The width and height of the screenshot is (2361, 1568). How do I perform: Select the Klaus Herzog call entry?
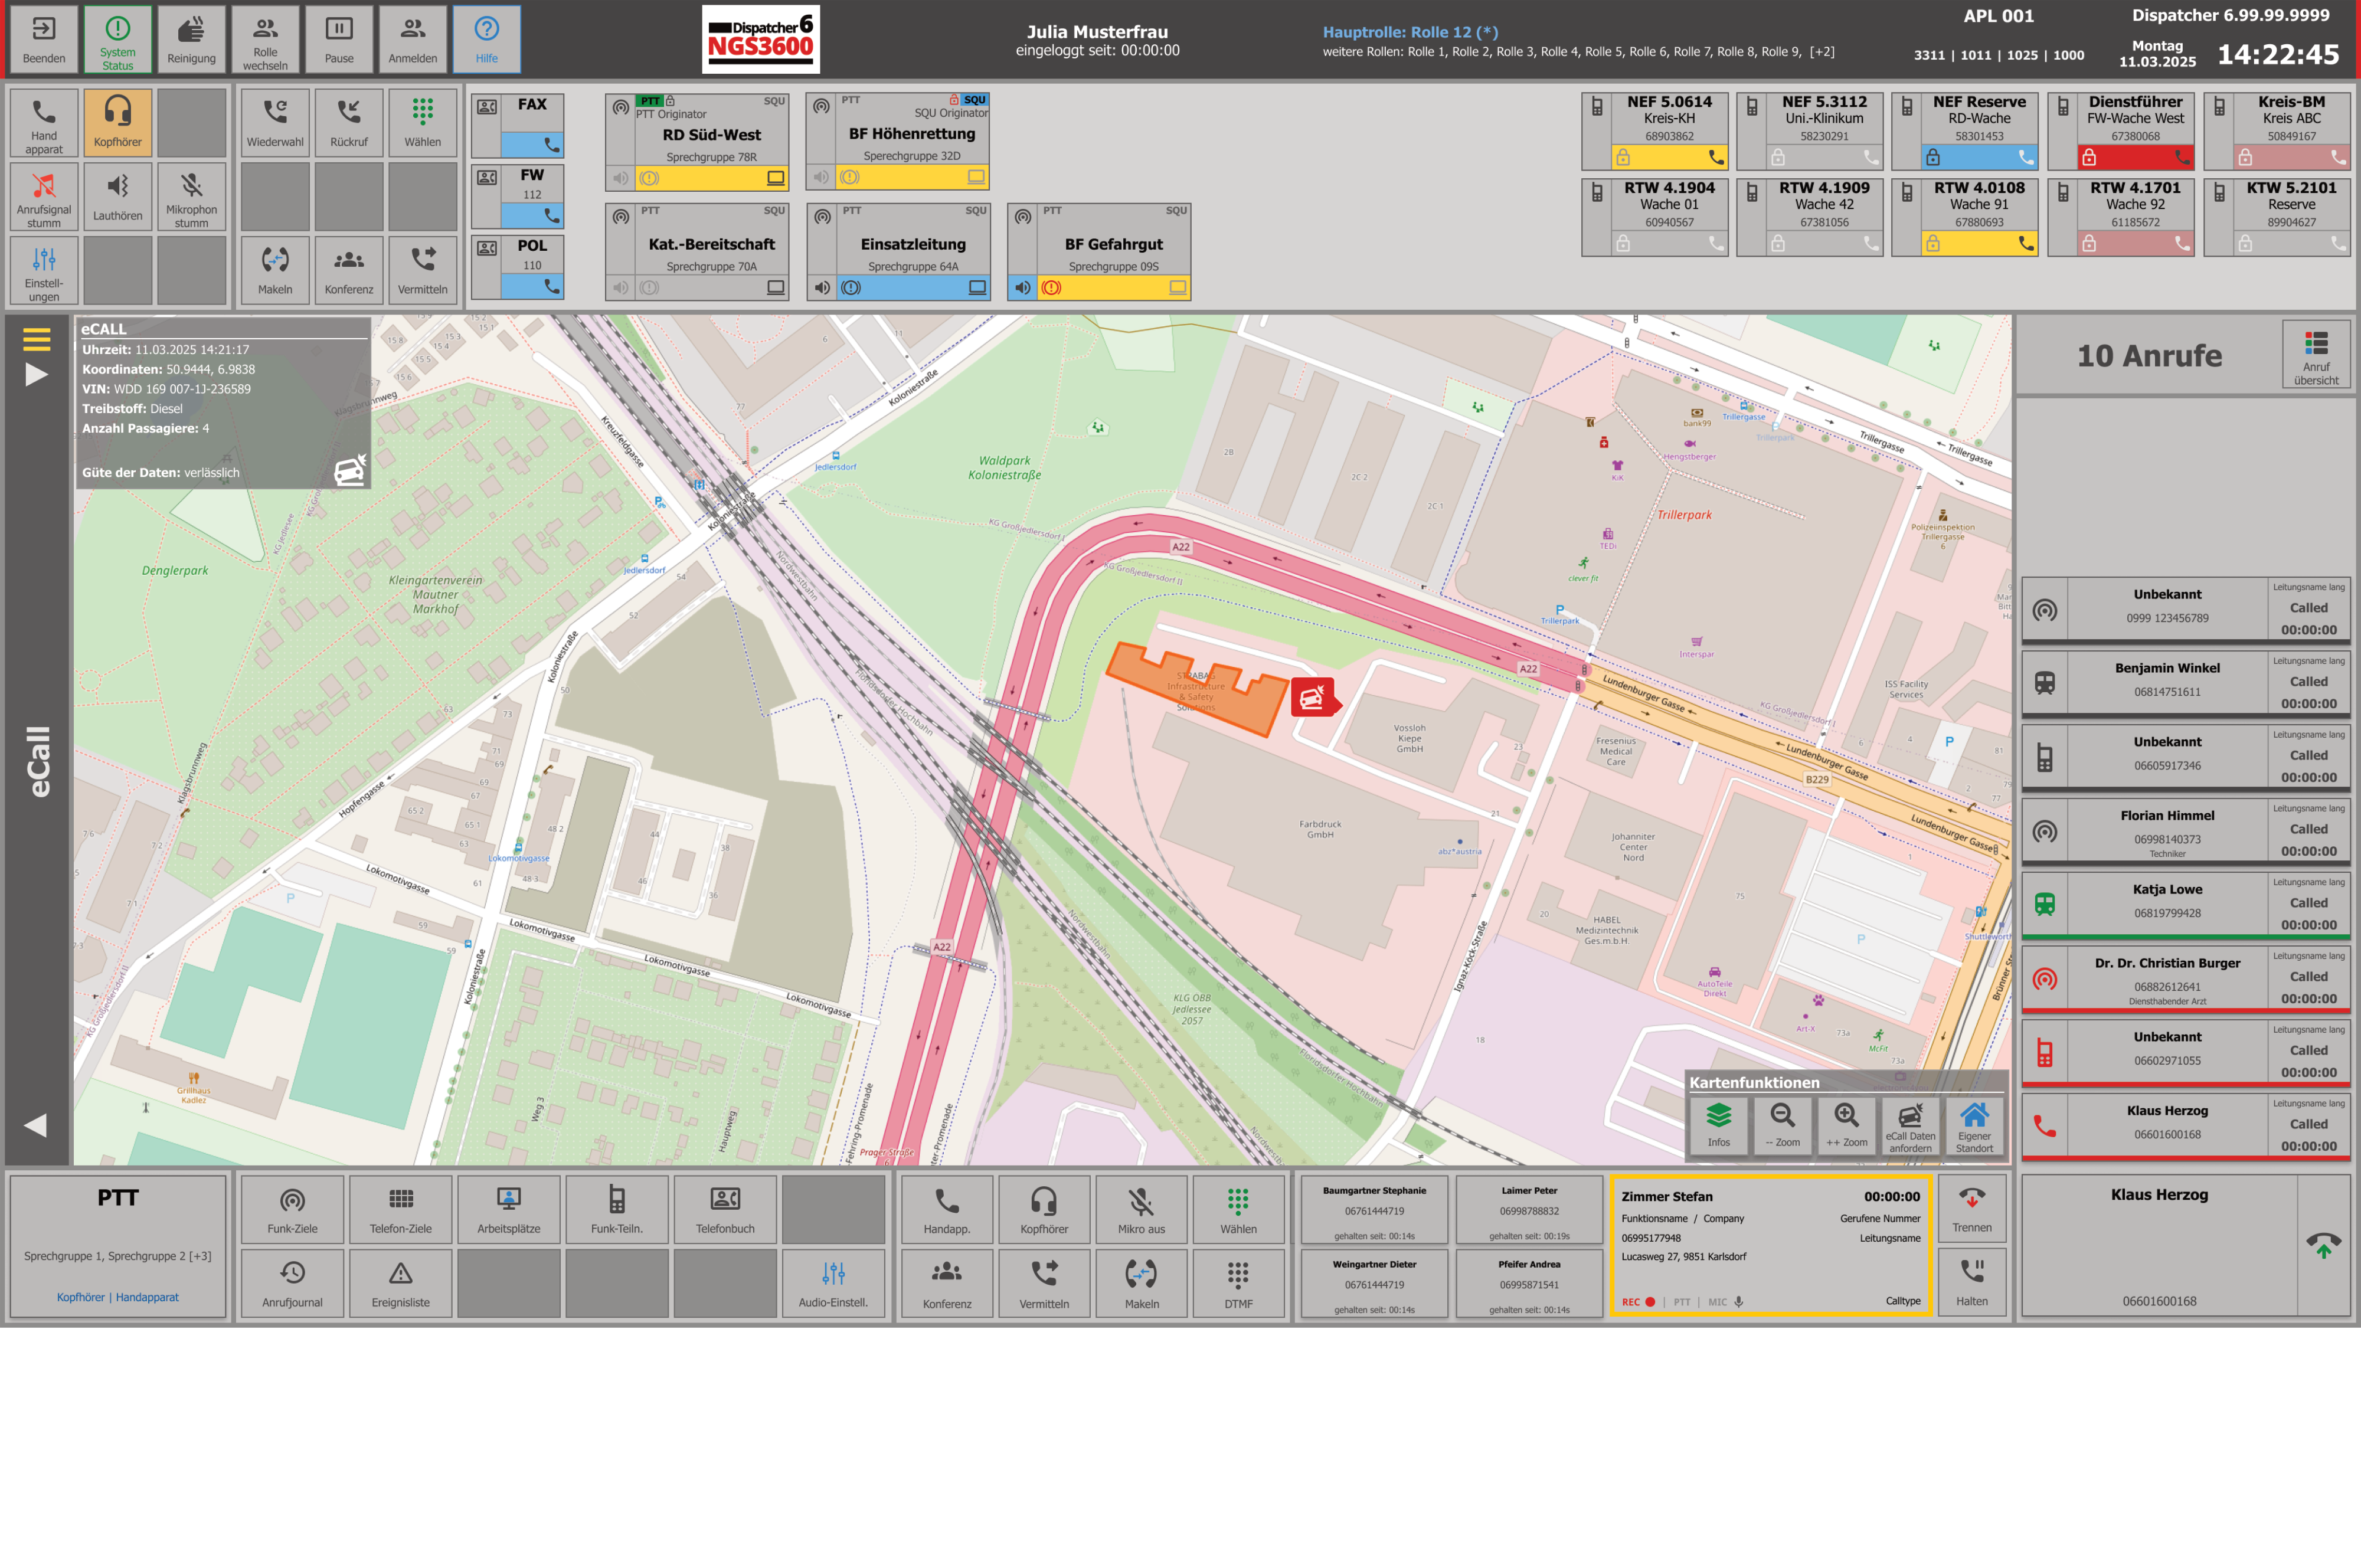coord(2185,1125)
